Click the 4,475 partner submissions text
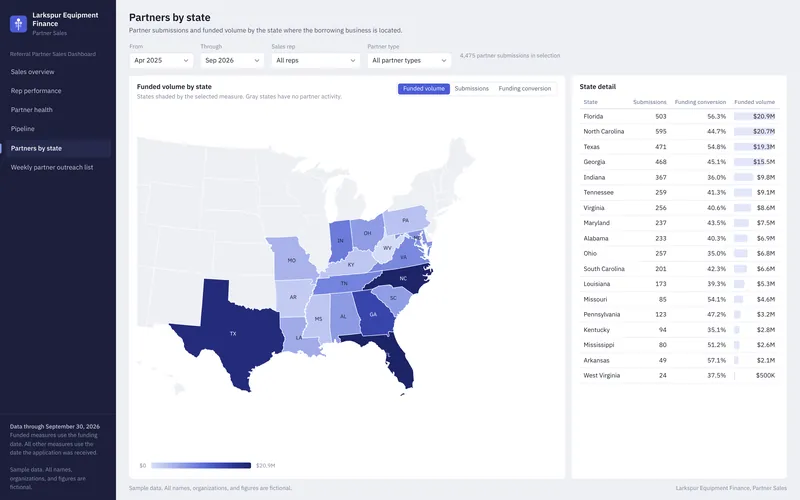The image size is (800, 500). coord(510,56)
